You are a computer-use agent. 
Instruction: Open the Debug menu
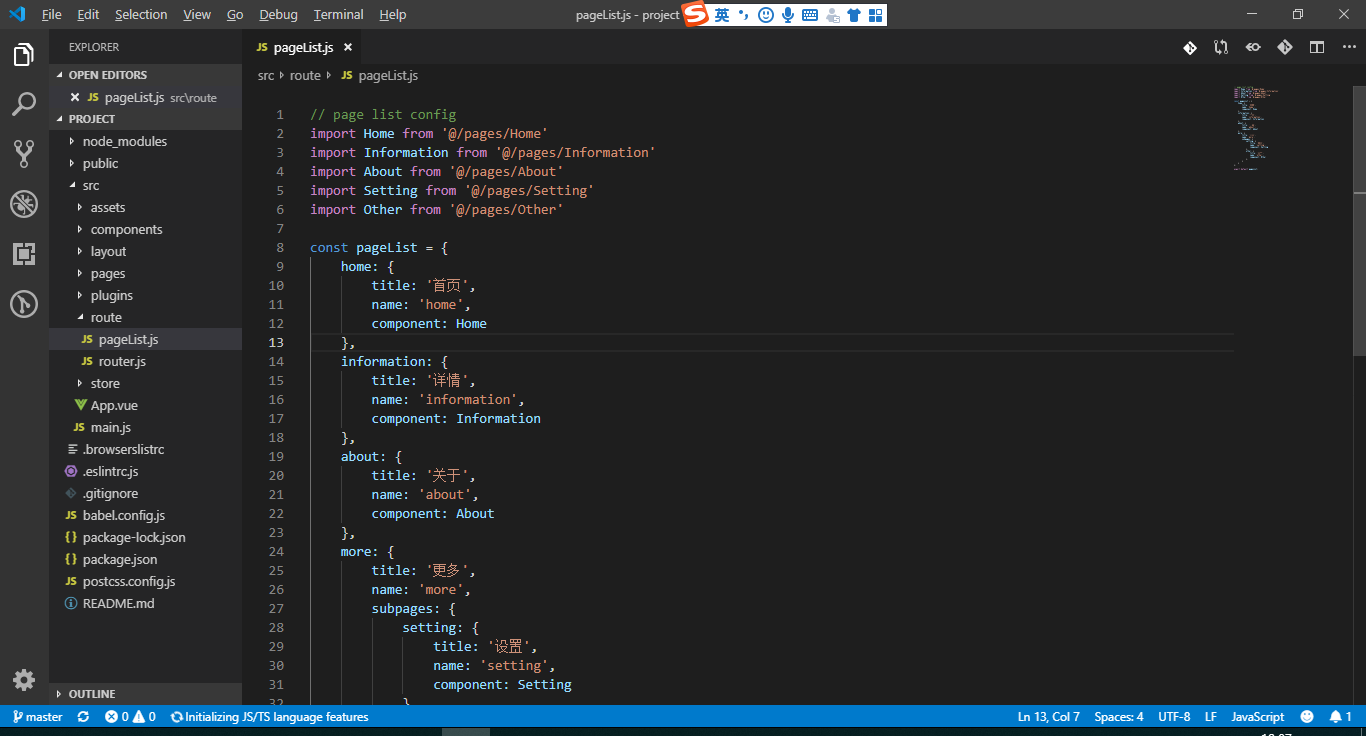pos(278,15)
